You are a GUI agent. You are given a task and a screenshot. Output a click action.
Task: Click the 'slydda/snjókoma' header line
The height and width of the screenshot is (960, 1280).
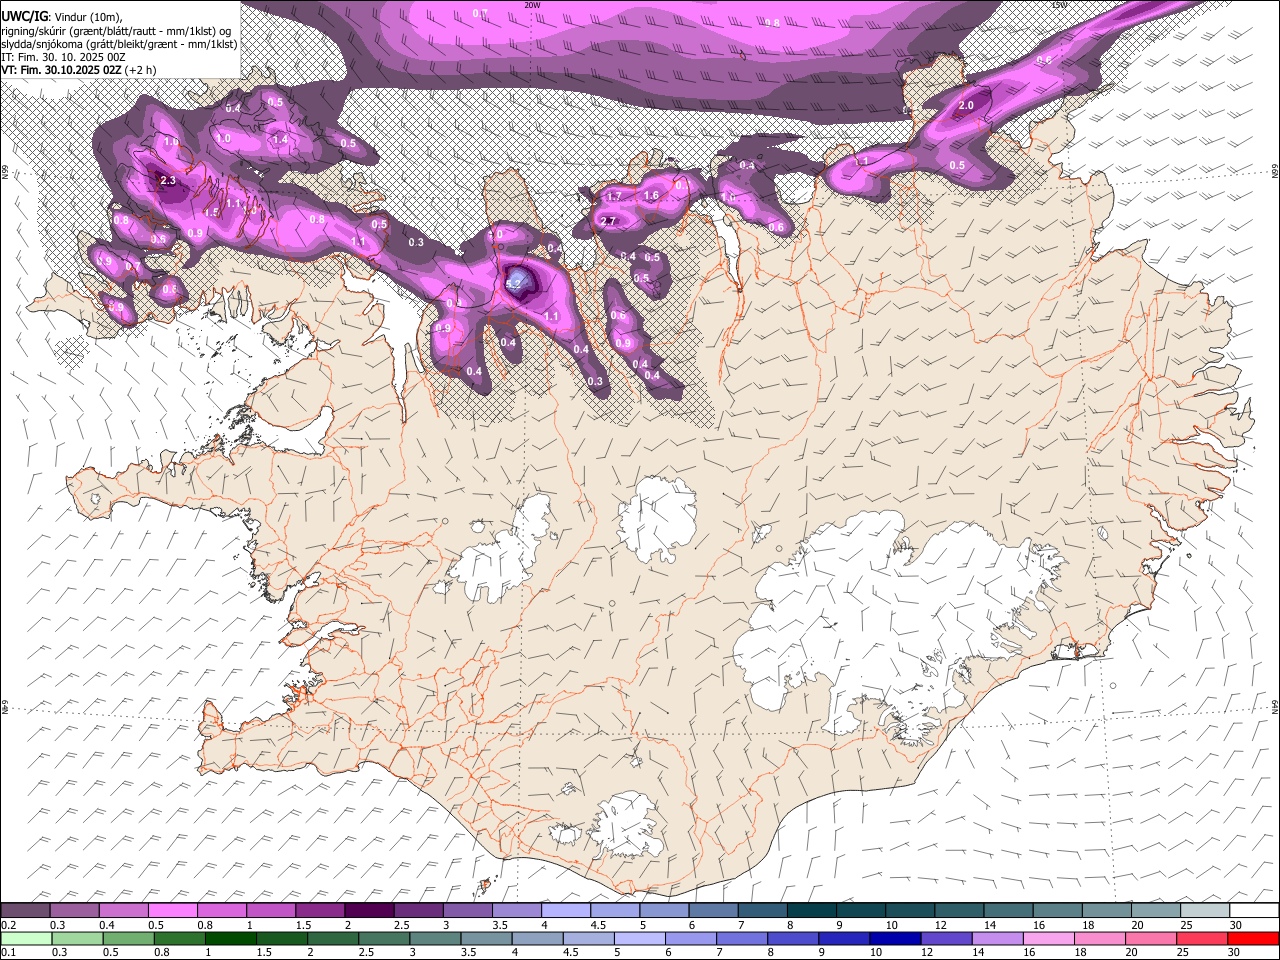coord(120,44)
